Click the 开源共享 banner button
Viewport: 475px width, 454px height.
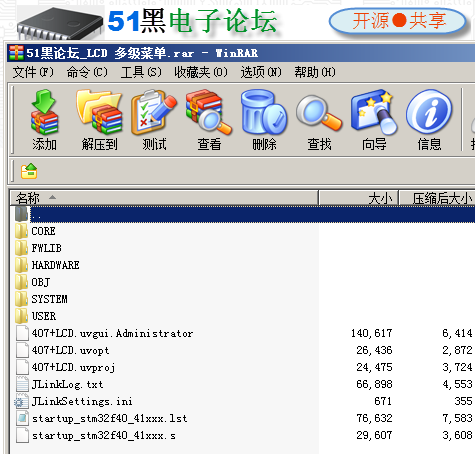tap(398, 21)
